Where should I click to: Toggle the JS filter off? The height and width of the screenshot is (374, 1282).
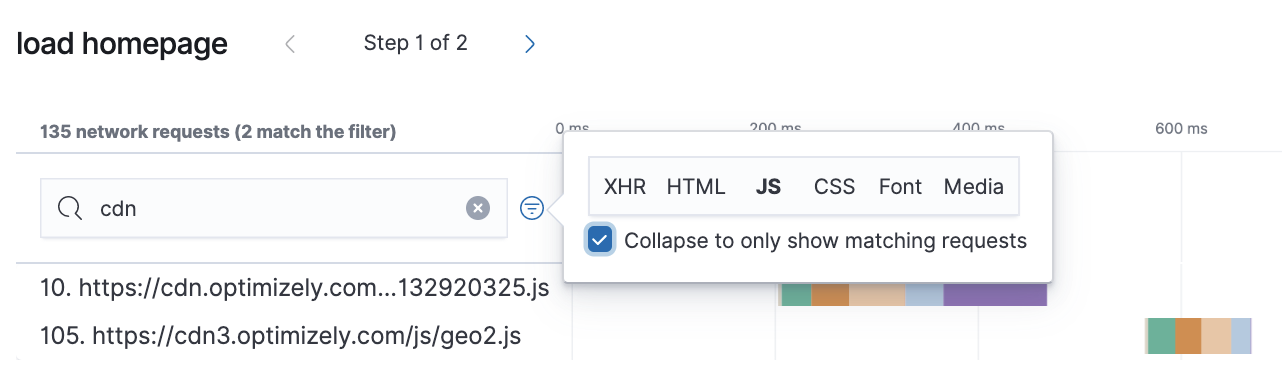tap(768, 187)
